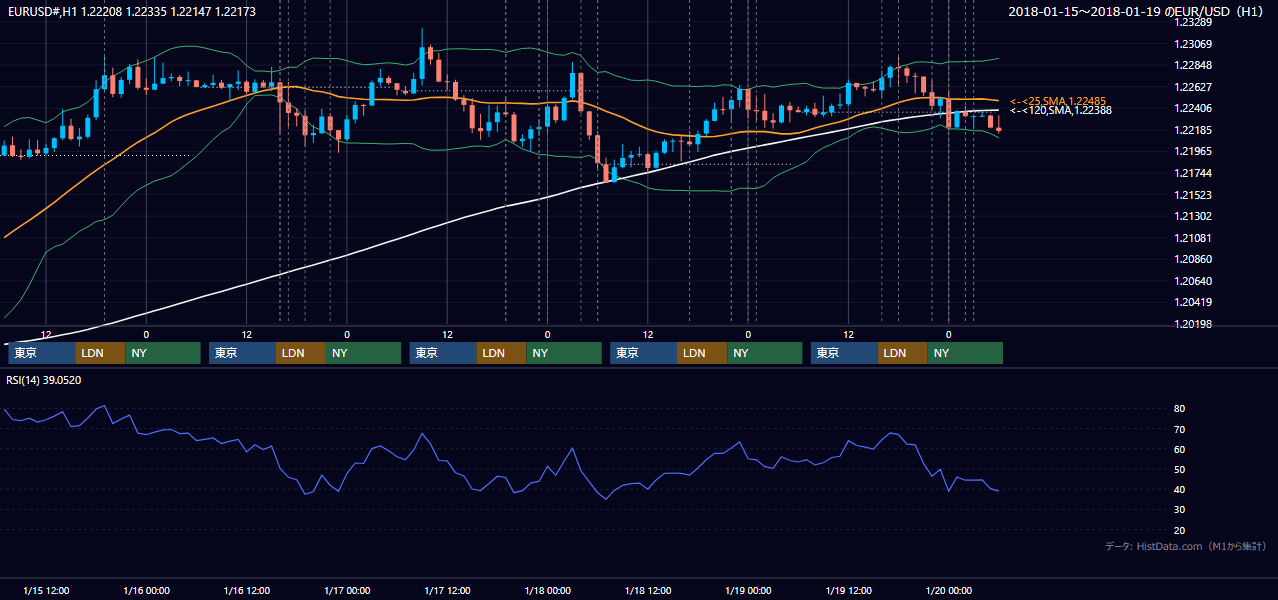Image resolution: width=1278 pixels, height=600 pixels.
Task: Click the 1/18 00:00 time axis label
Action: (547, 591)
